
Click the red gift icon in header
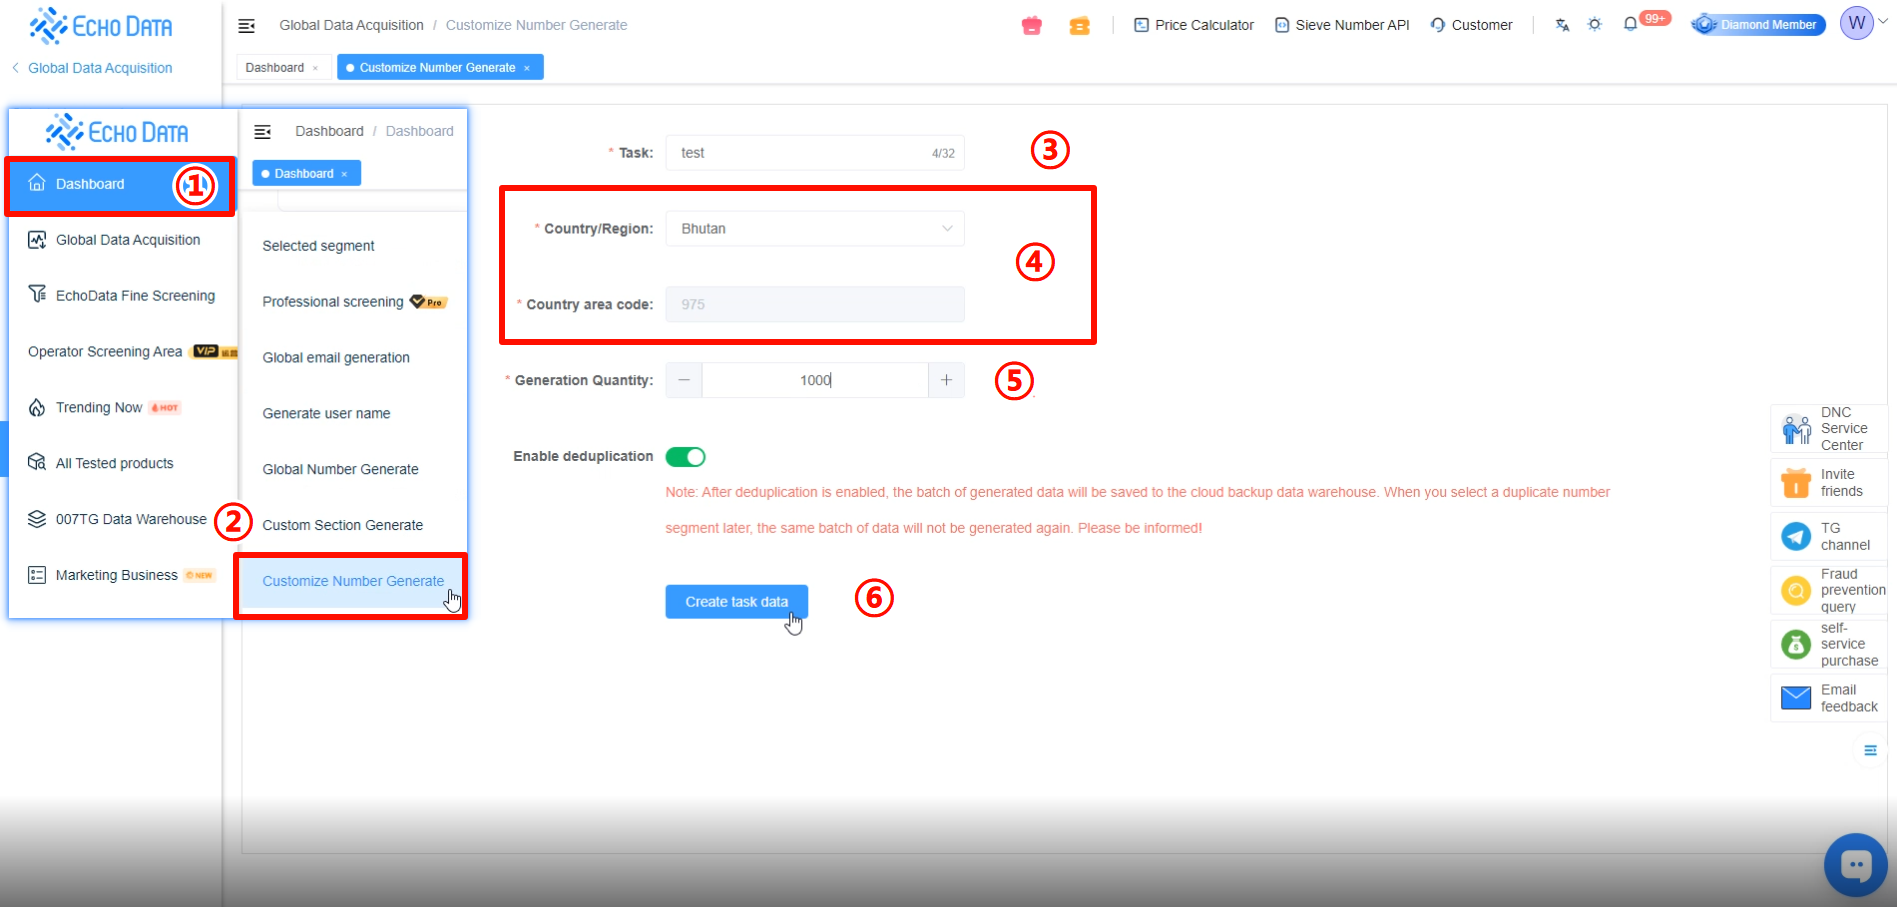(1032, 26)
